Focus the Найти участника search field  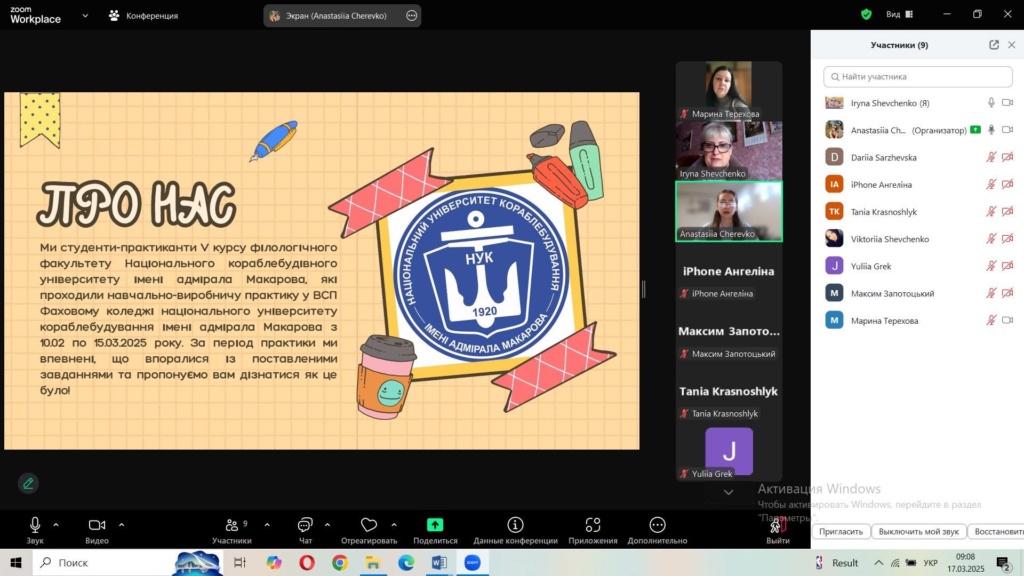[918, 76]
